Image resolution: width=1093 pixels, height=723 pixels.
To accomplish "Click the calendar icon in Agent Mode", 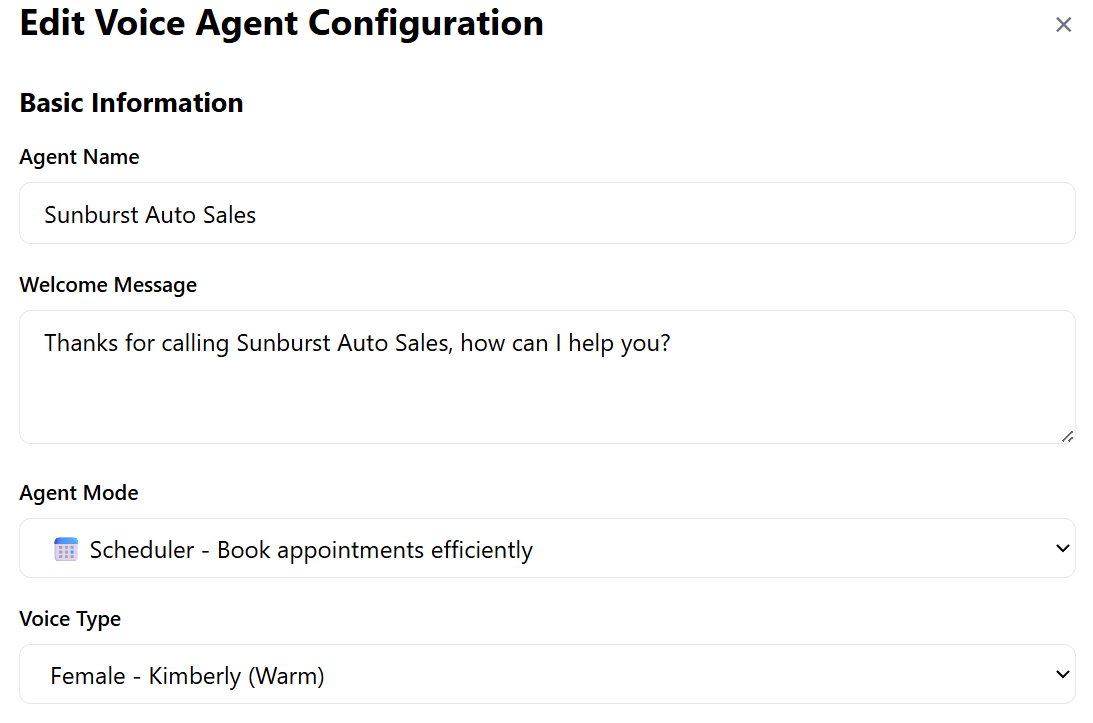I will [x=66, y=549].
